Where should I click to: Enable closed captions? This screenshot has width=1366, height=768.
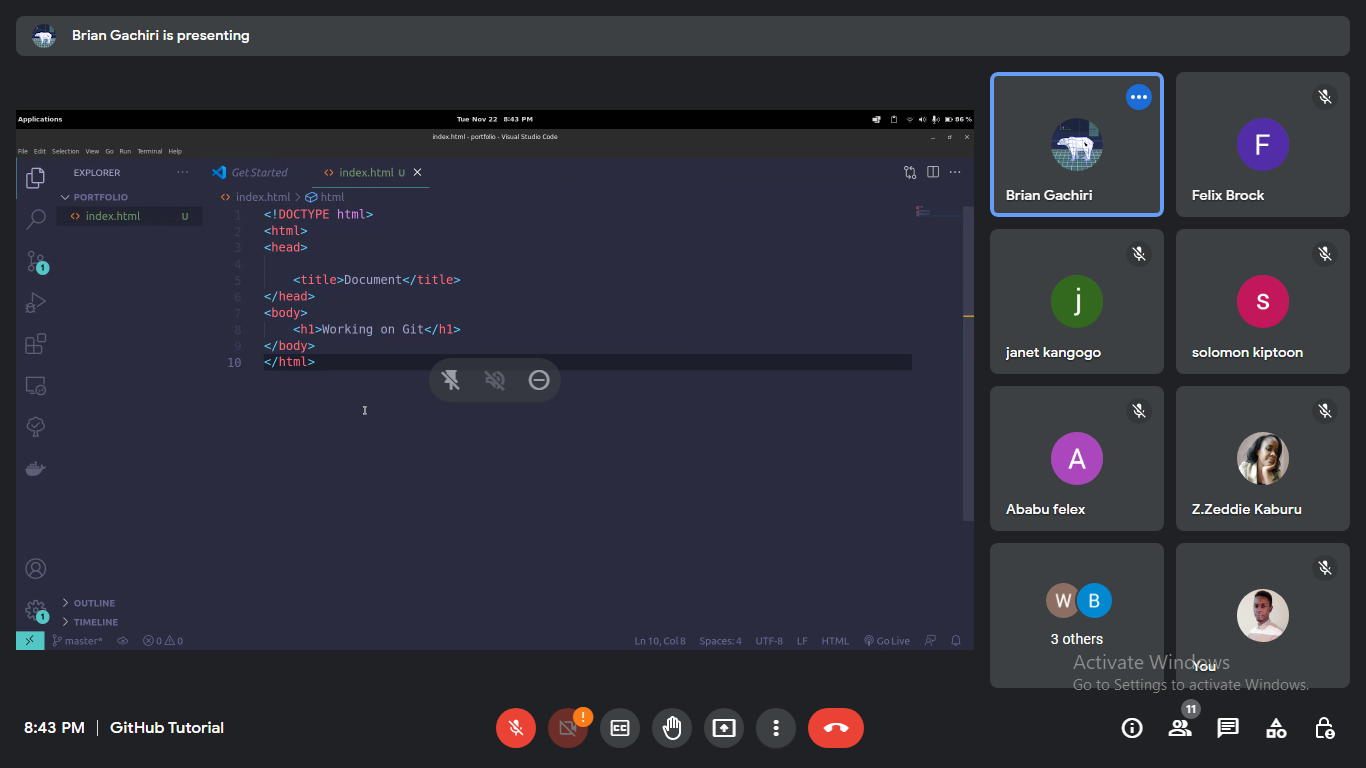click(x=620, y=728)
